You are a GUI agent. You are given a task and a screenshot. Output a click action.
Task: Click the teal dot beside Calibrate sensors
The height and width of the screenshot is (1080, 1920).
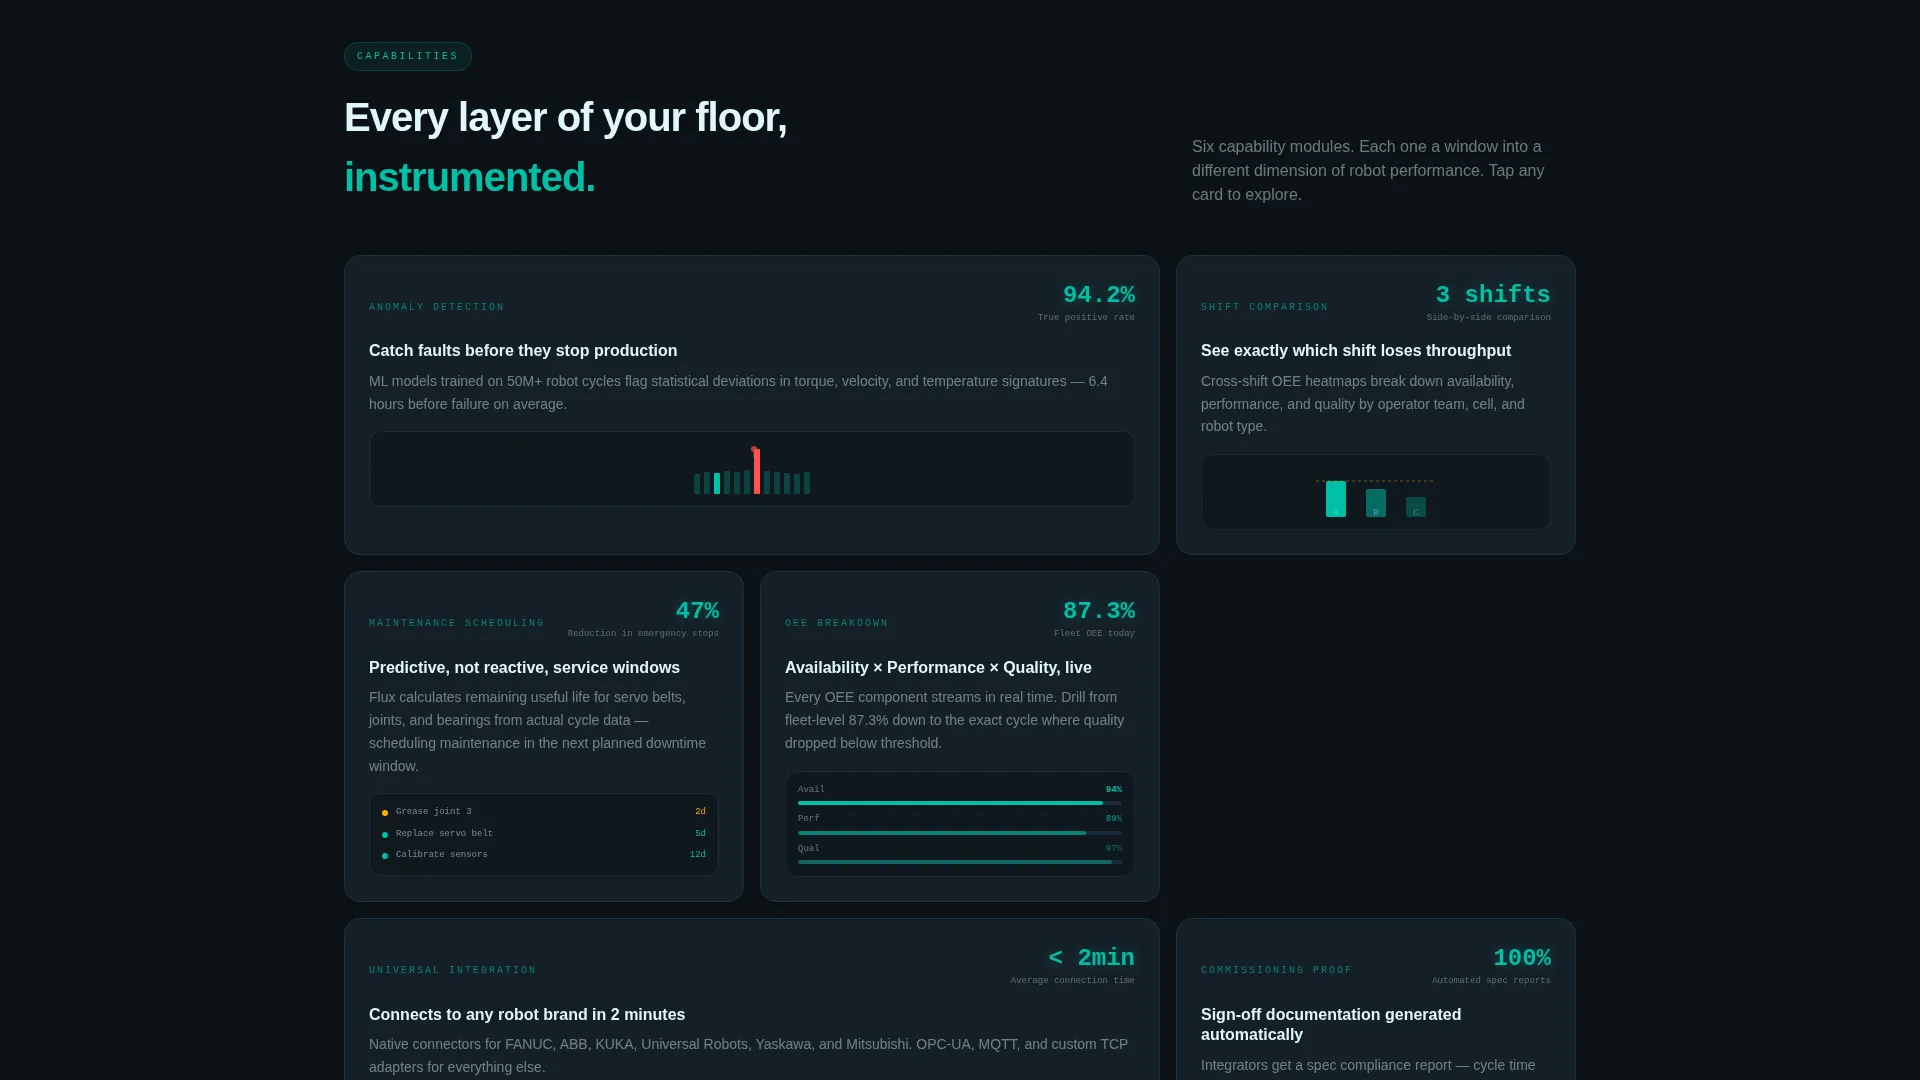(x=385, y=855)
